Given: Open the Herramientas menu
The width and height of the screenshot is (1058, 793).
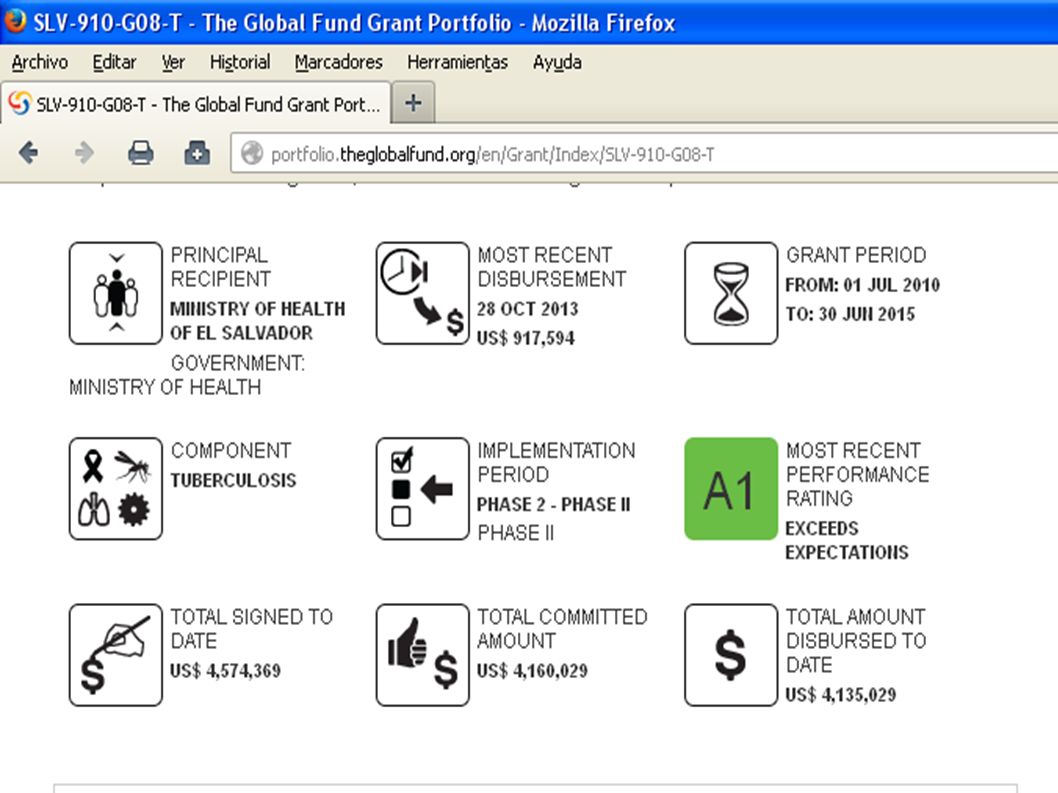Looking at the screenshot, I should [457, 62].
